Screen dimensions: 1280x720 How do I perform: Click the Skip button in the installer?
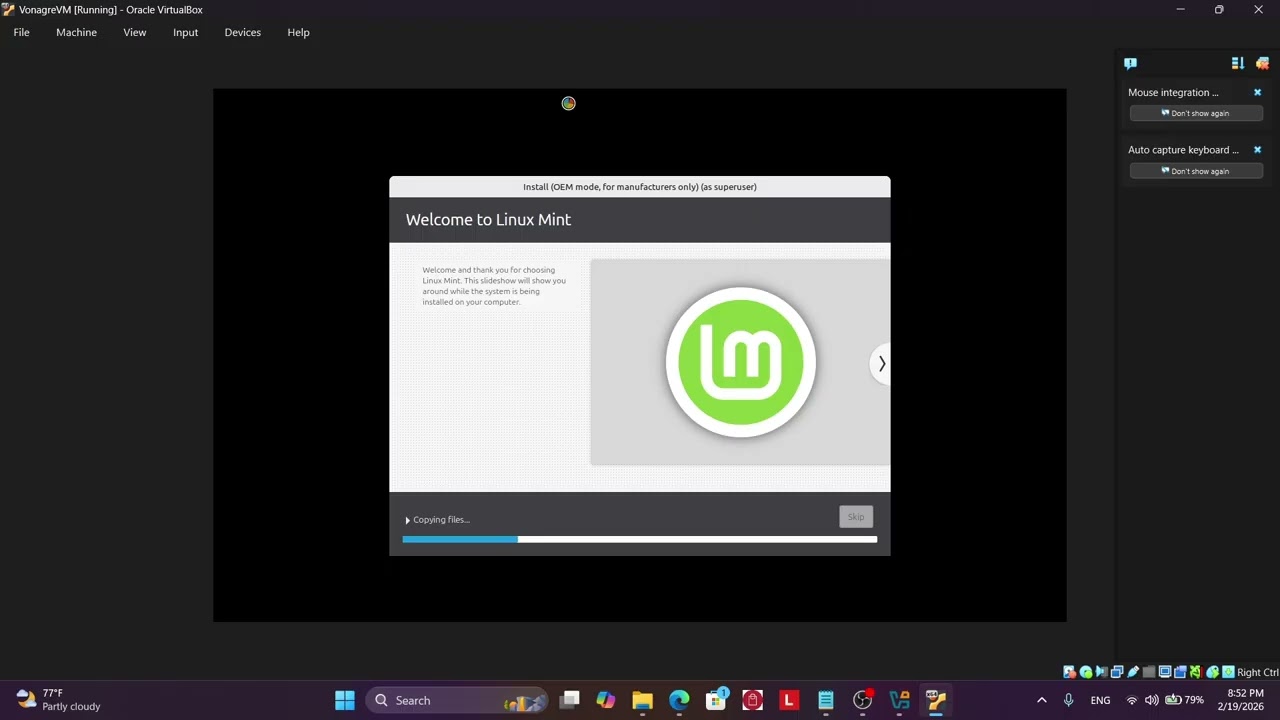point(856,517)
